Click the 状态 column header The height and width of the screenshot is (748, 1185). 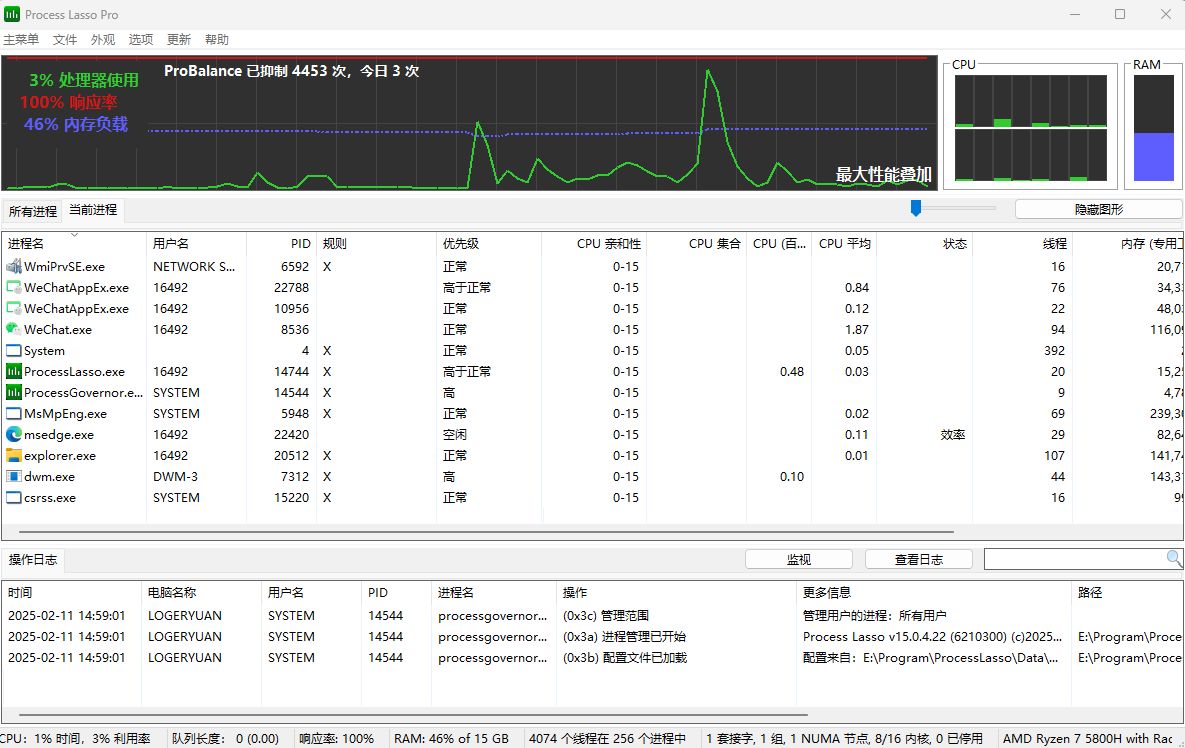[924, 243]
